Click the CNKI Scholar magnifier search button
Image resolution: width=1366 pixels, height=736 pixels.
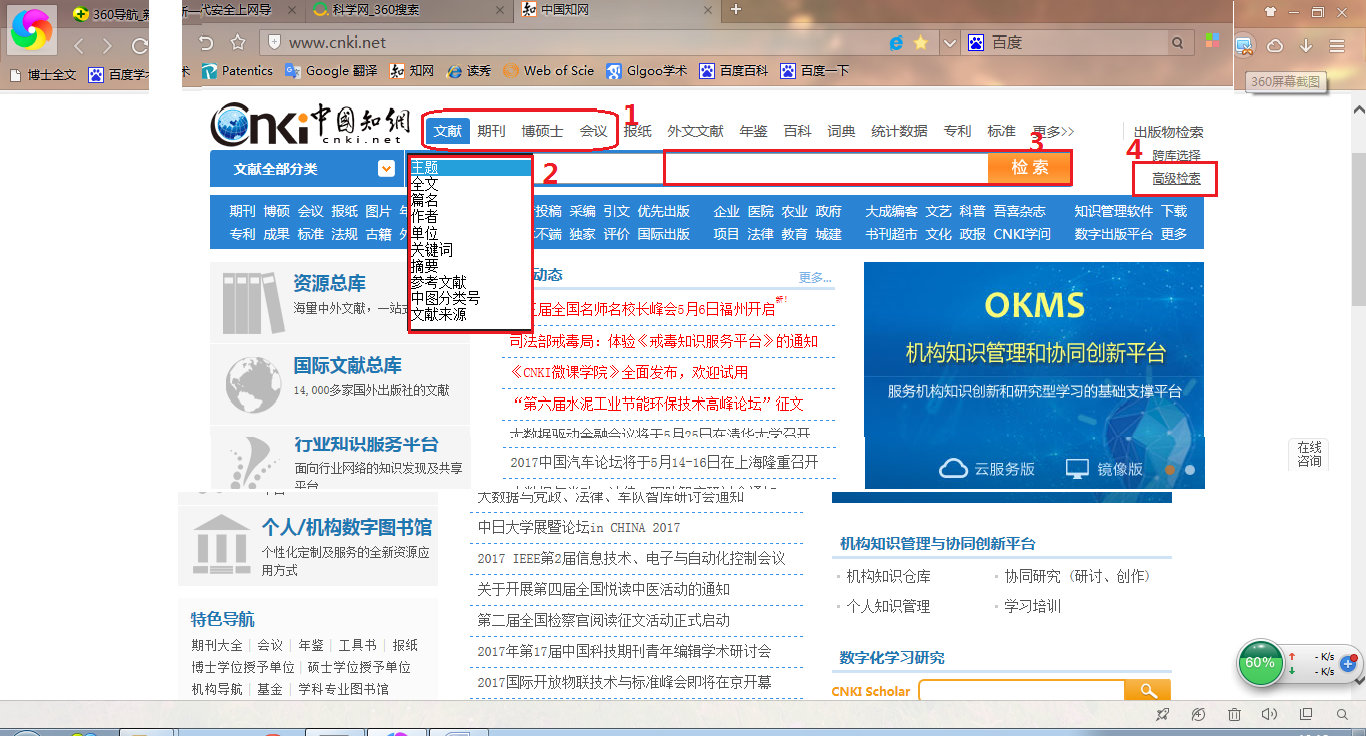[1147, 691]
